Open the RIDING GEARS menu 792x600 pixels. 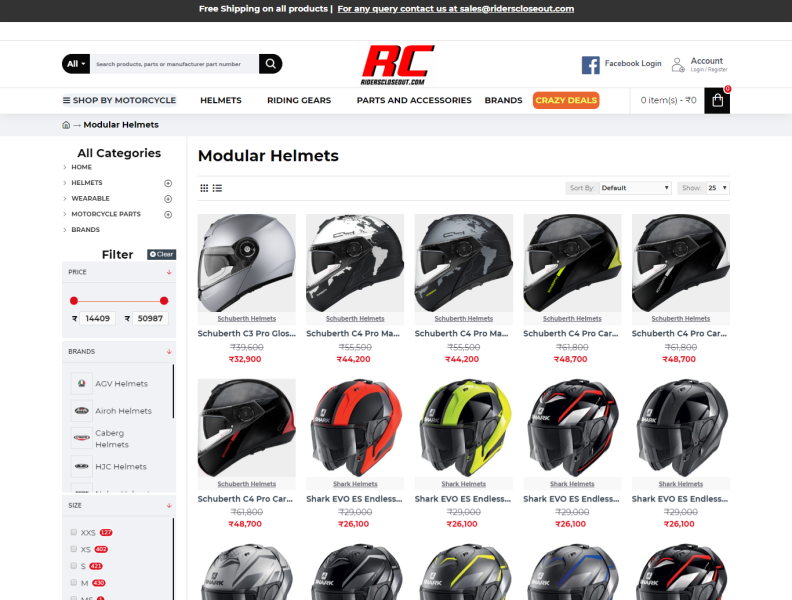click(x=299, y=100)
